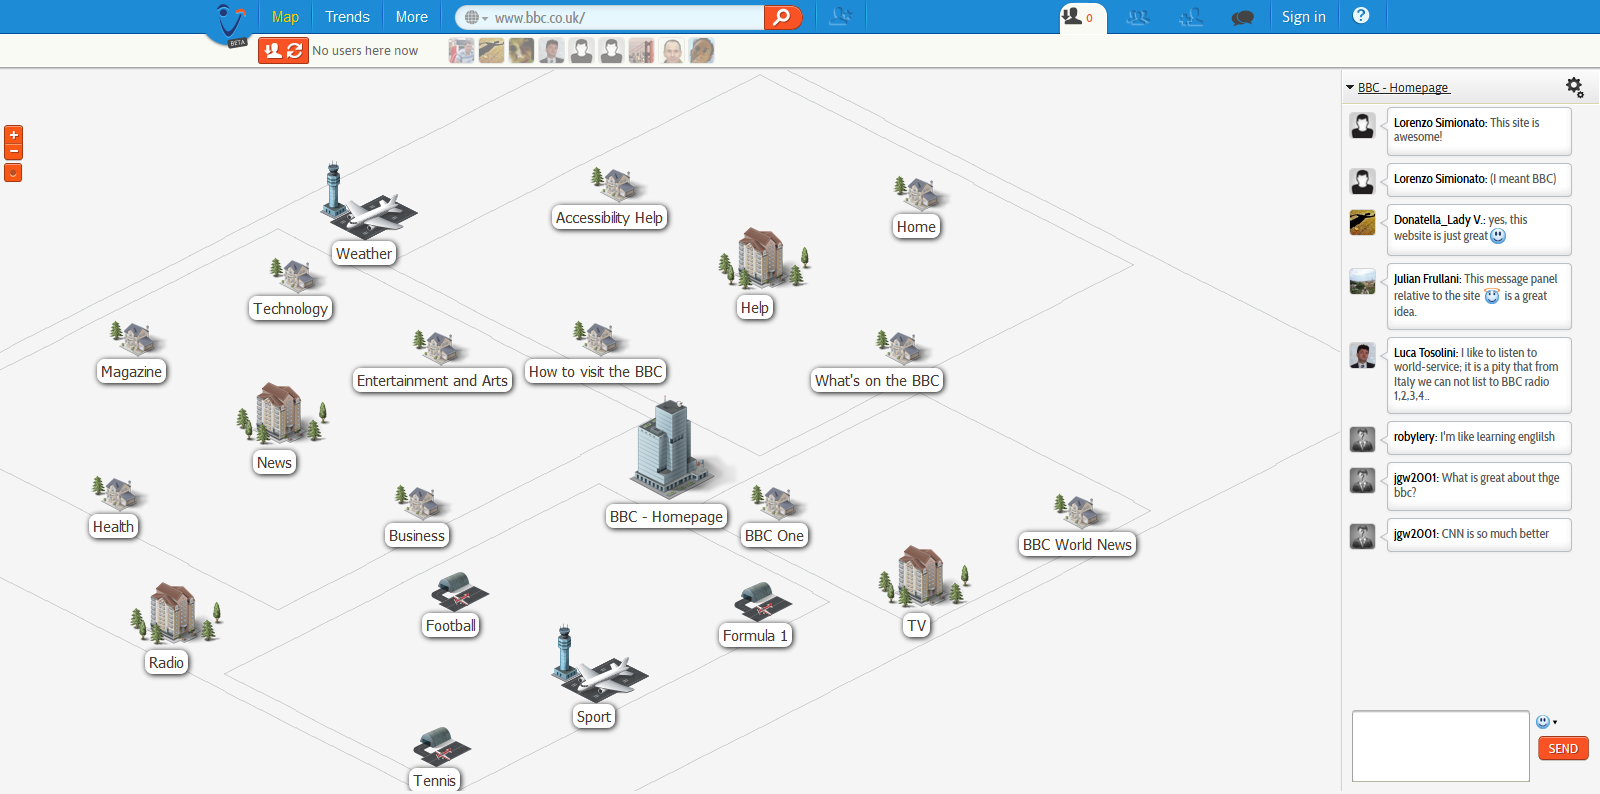
Task: Open the More menu
Action: point(411,17)
